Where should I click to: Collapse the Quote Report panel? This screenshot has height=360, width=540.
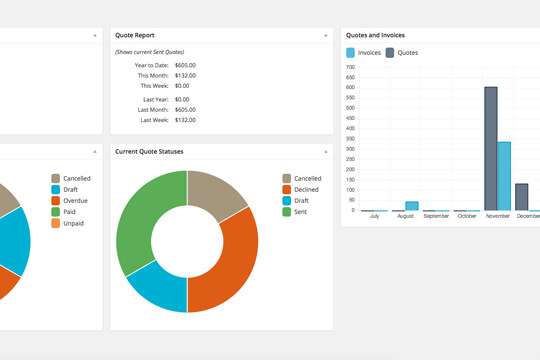(325, 35)
